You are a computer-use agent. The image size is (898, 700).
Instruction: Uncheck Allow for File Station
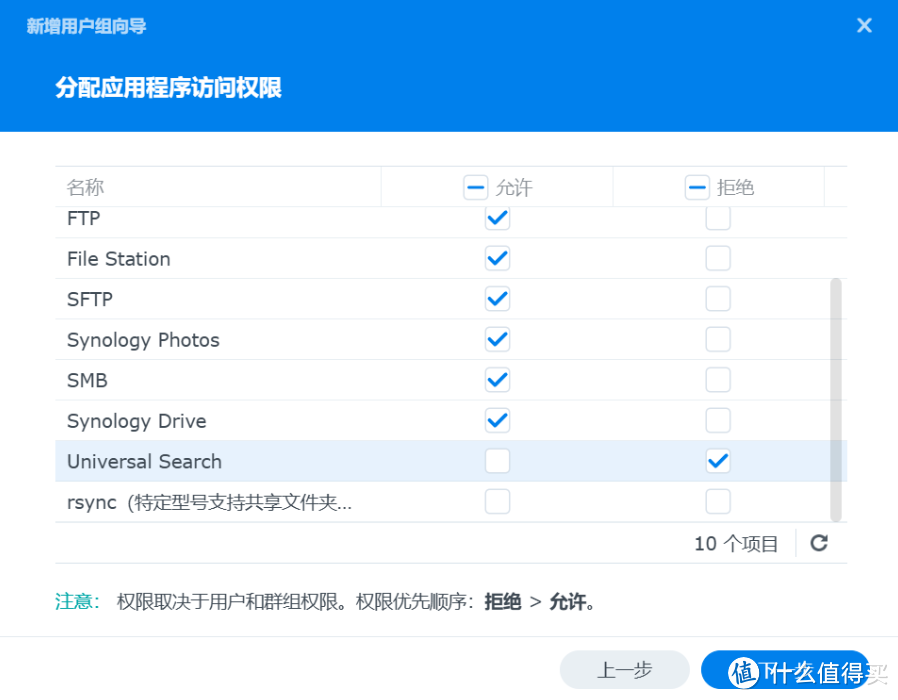(497, 258)
